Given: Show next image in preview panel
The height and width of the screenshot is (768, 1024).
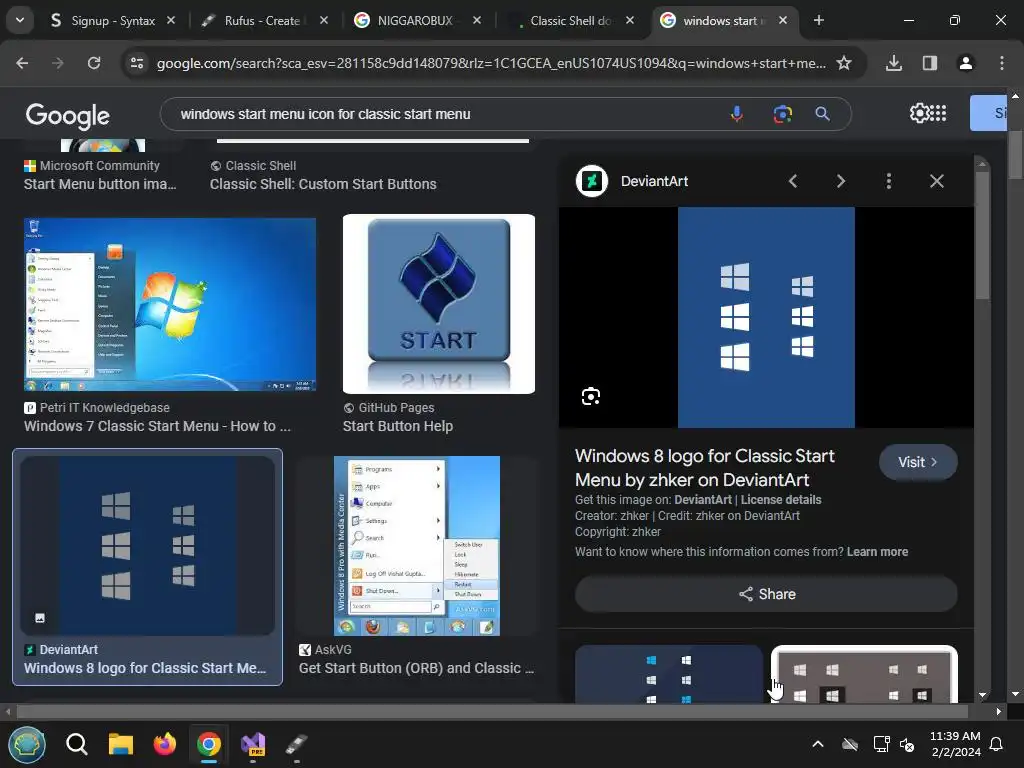Looking at the screenshot, I should click(840, 181).
